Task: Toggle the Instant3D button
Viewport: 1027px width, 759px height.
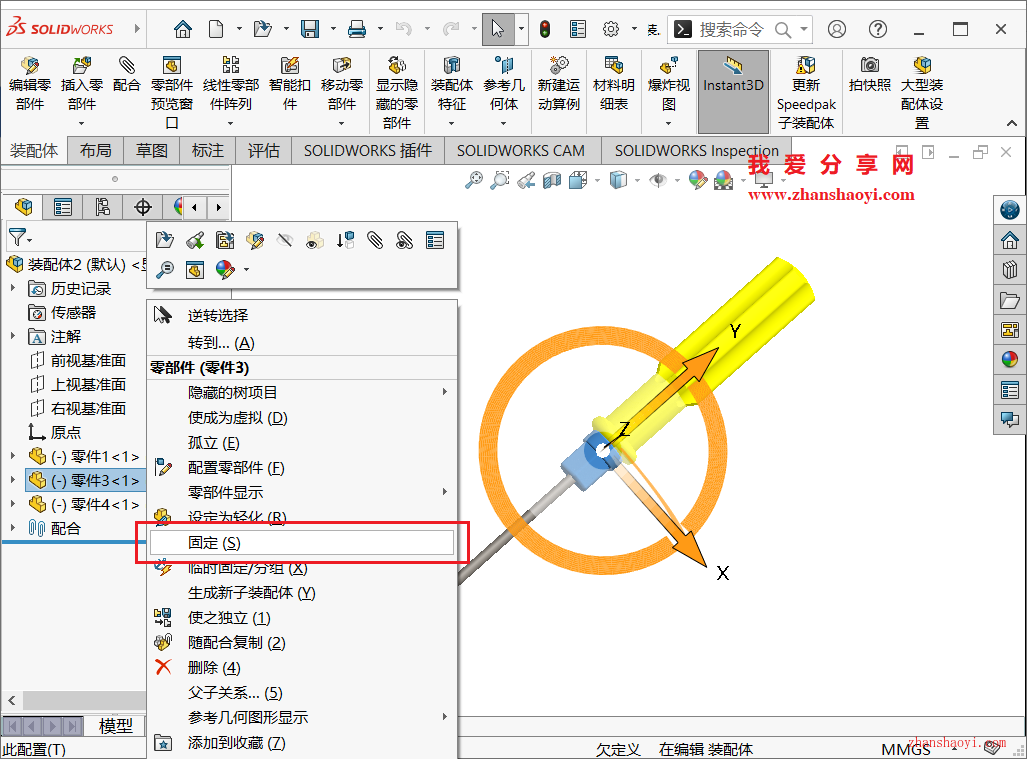Action: 733,92
